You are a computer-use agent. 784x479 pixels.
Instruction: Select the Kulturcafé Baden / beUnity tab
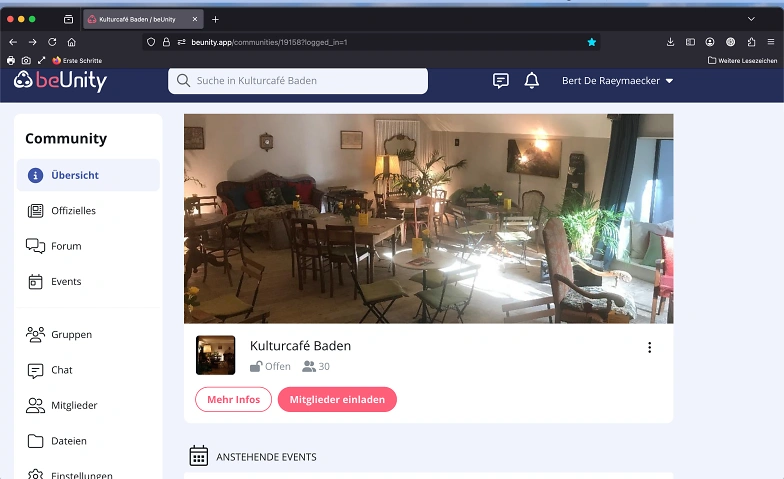tap(143, 19)
